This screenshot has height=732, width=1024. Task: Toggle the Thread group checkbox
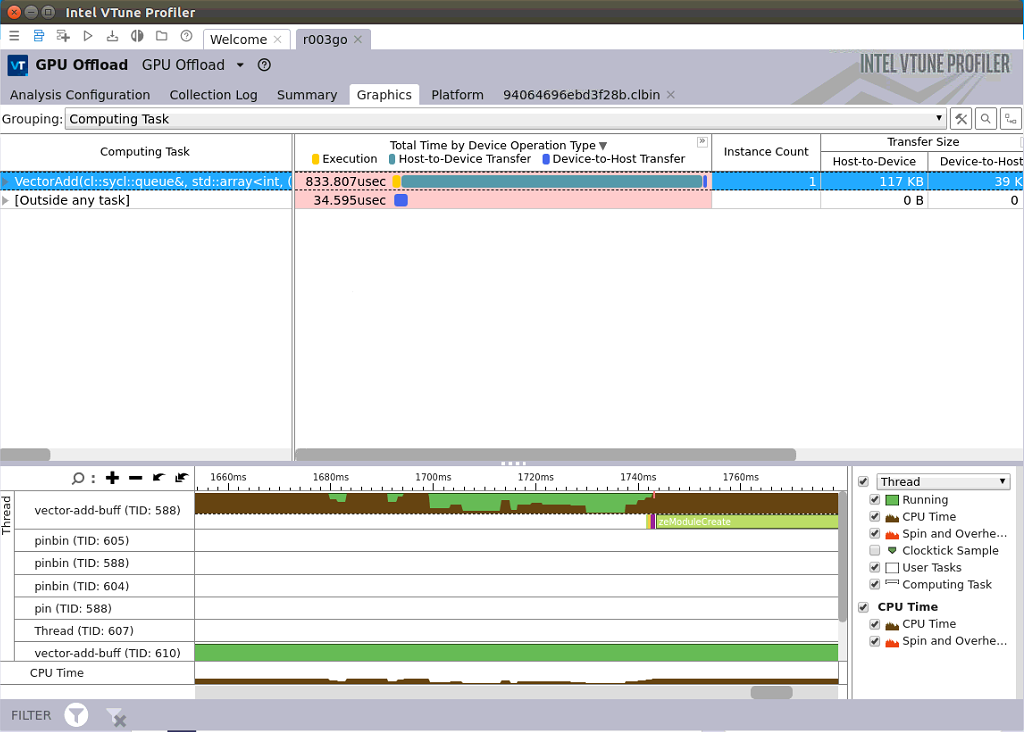click(x=863, y=481)
